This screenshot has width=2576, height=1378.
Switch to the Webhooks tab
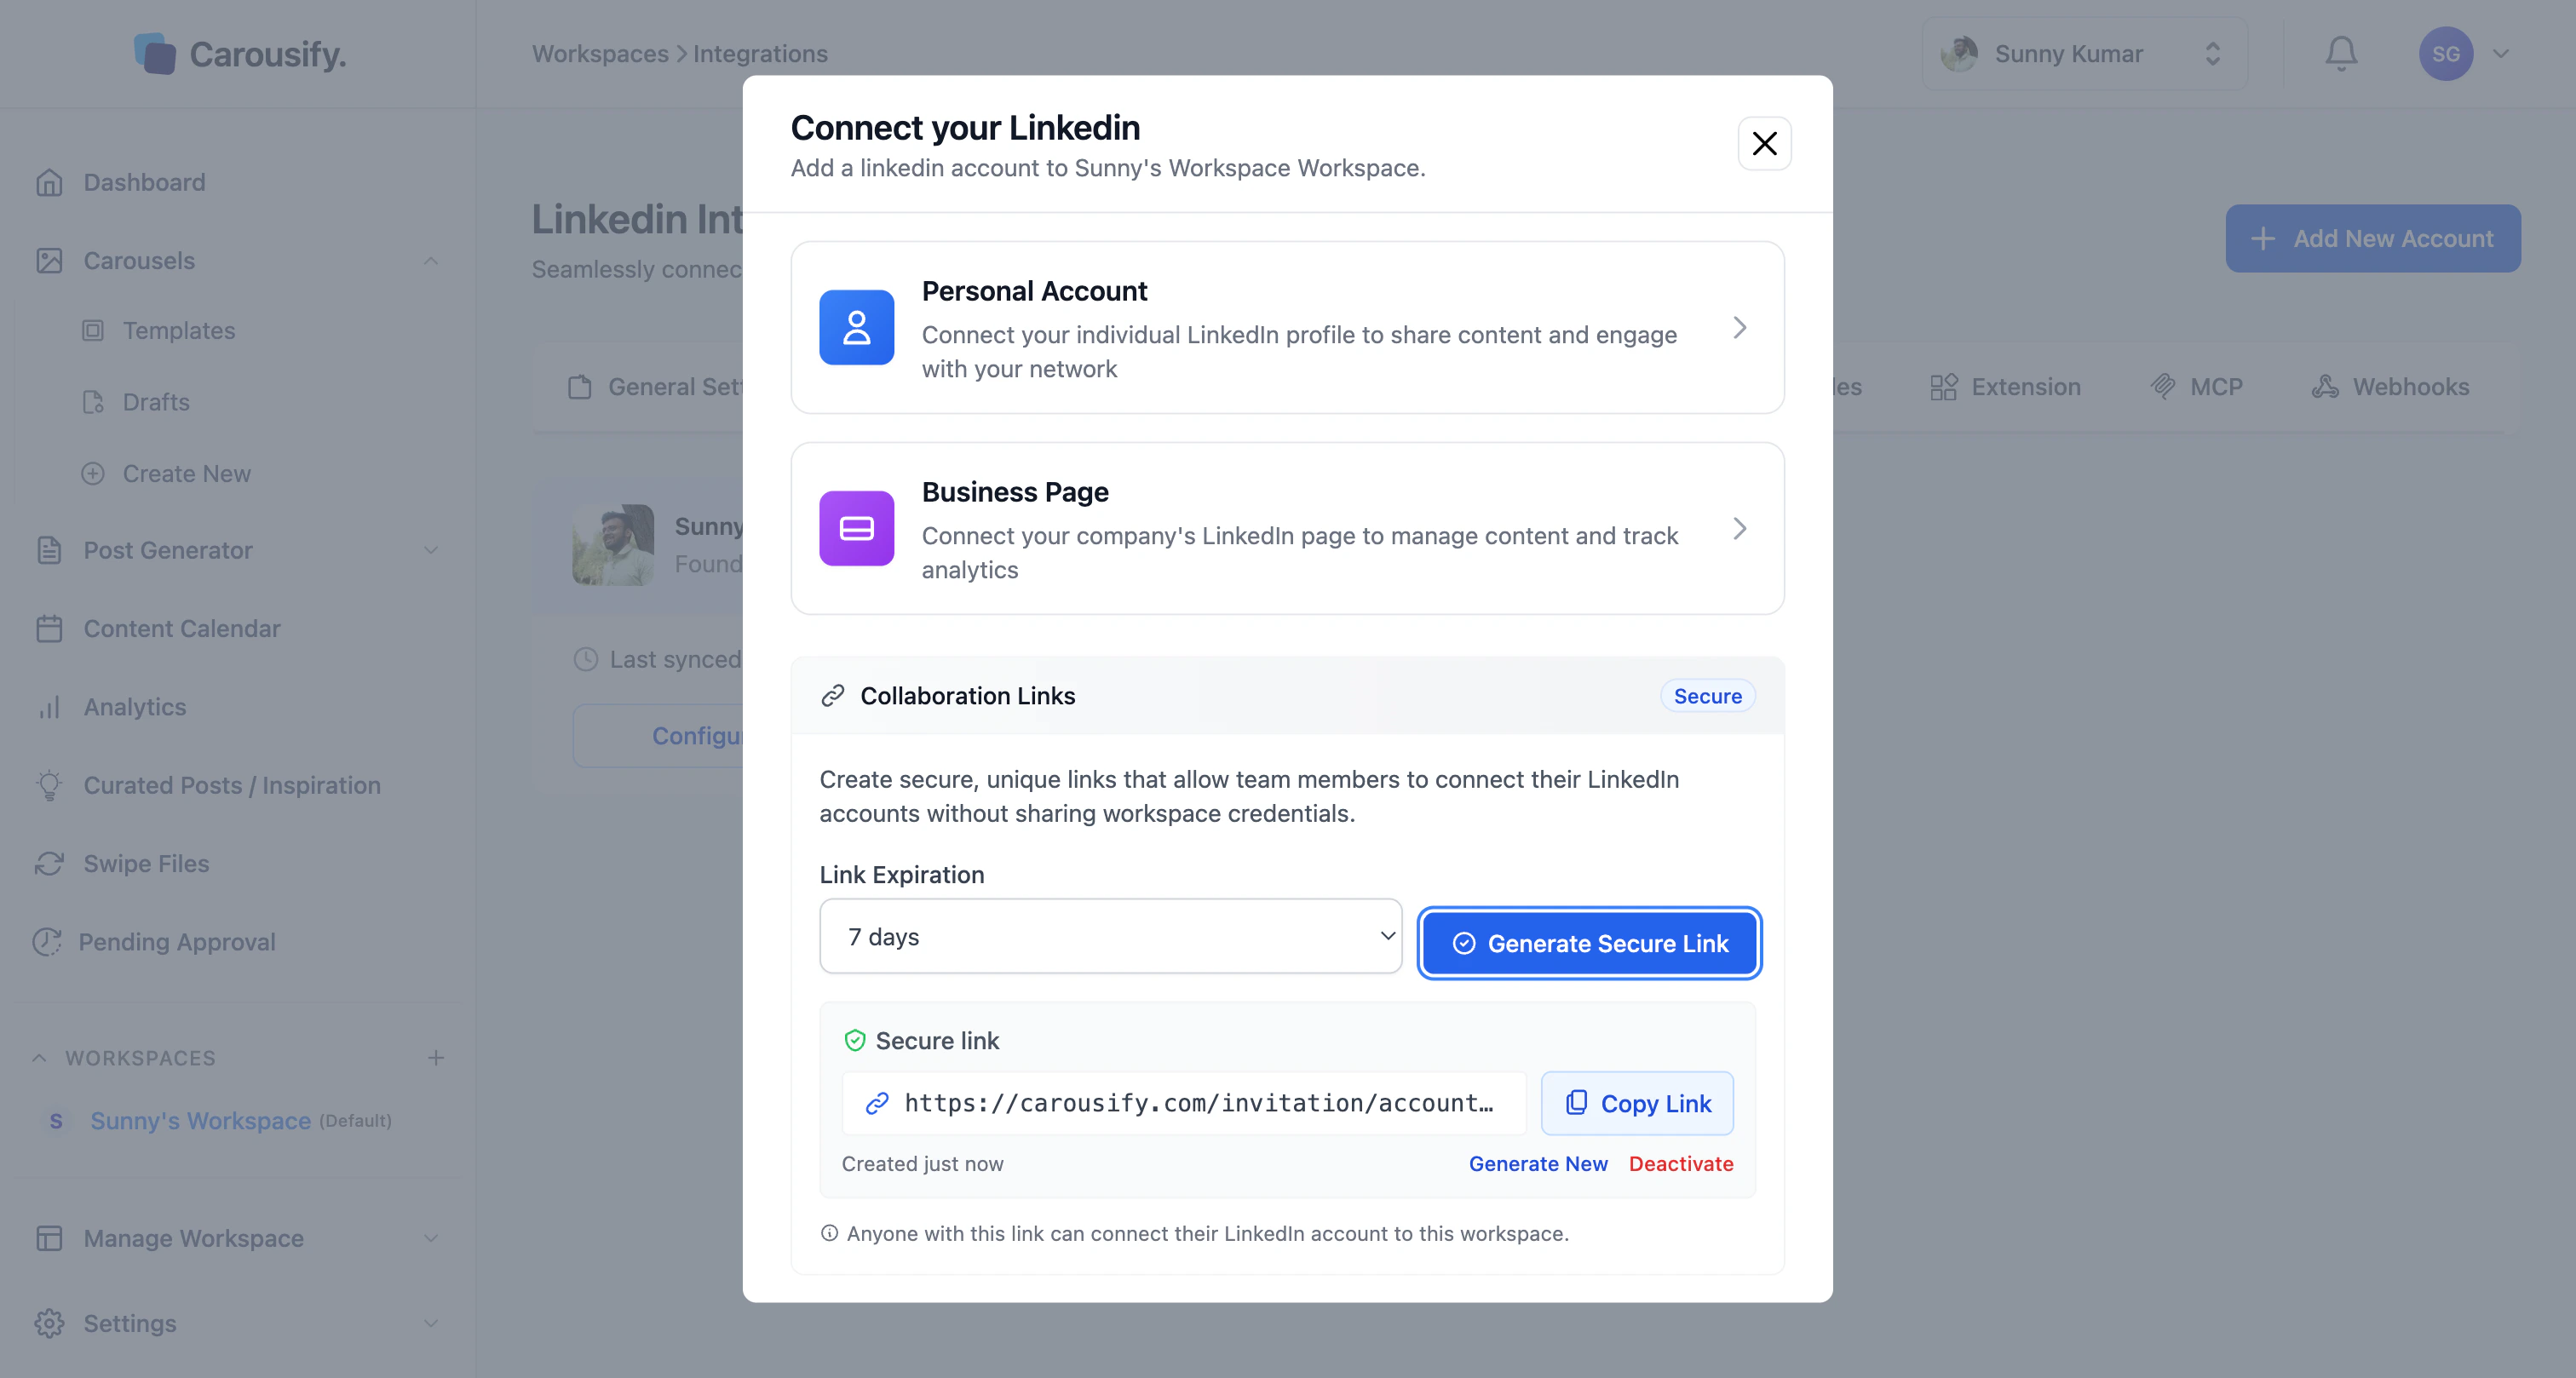point(2390,387)
